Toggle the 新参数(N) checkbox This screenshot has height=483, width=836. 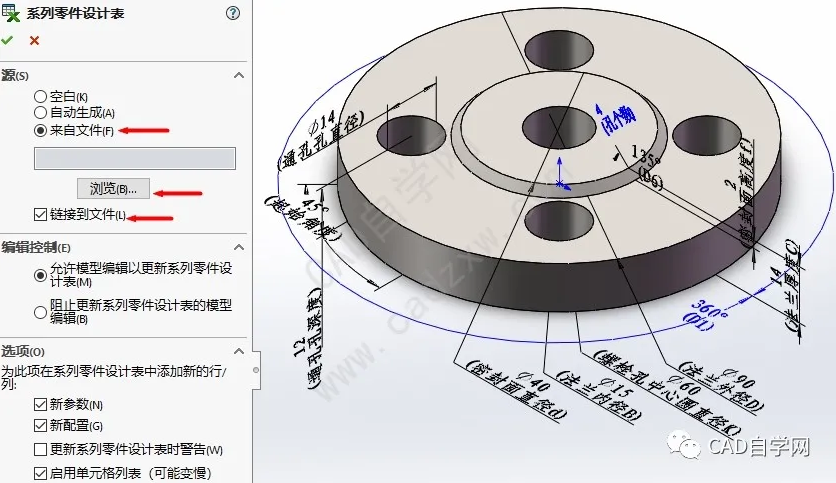pyautogui.click(x=41, y=405)
